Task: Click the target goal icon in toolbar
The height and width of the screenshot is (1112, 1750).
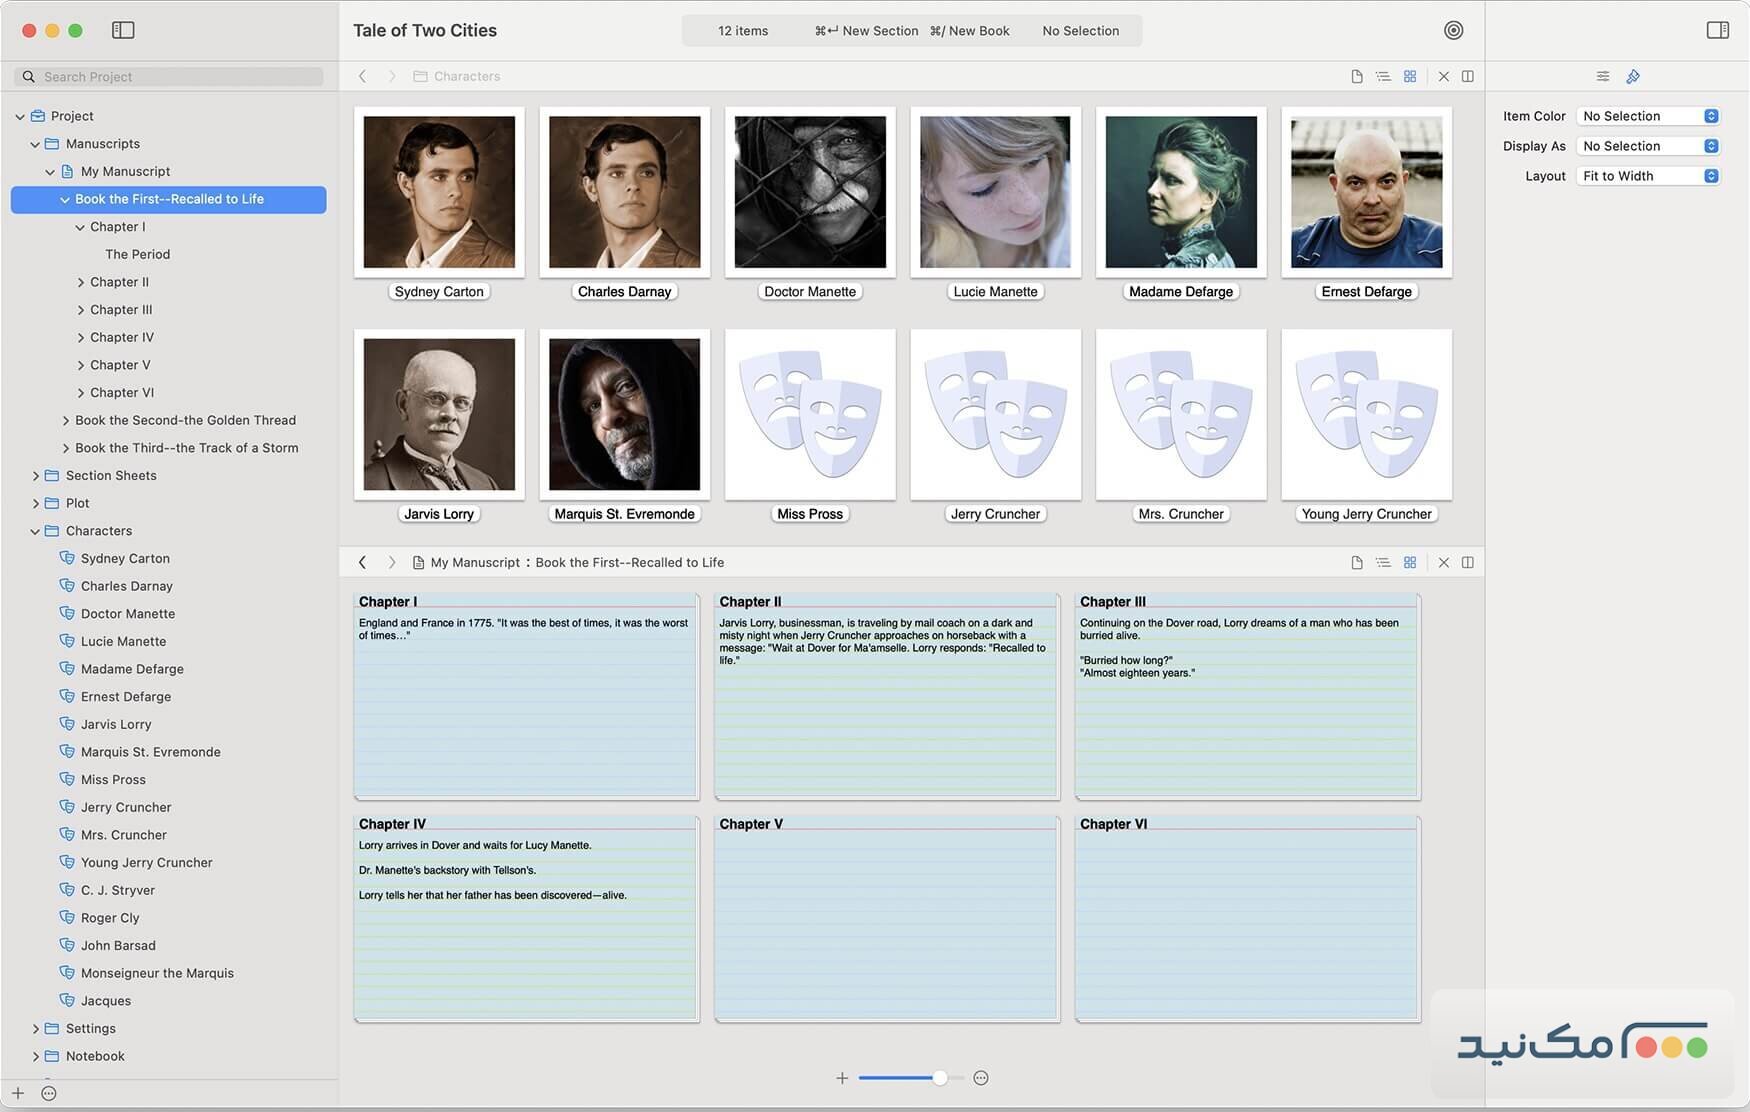Action: 1453,30
